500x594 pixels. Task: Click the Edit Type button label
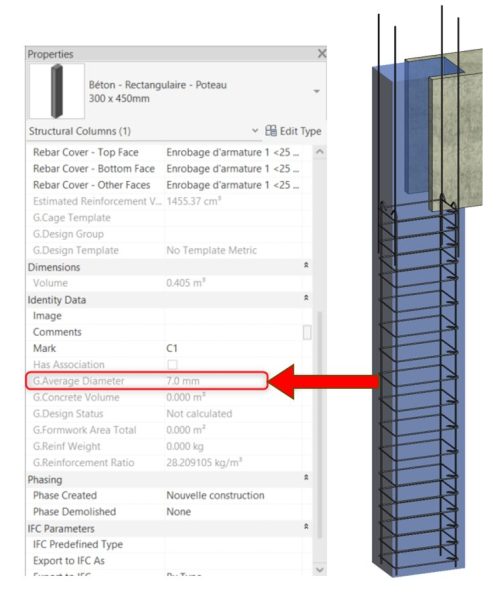tap(300, 131)
